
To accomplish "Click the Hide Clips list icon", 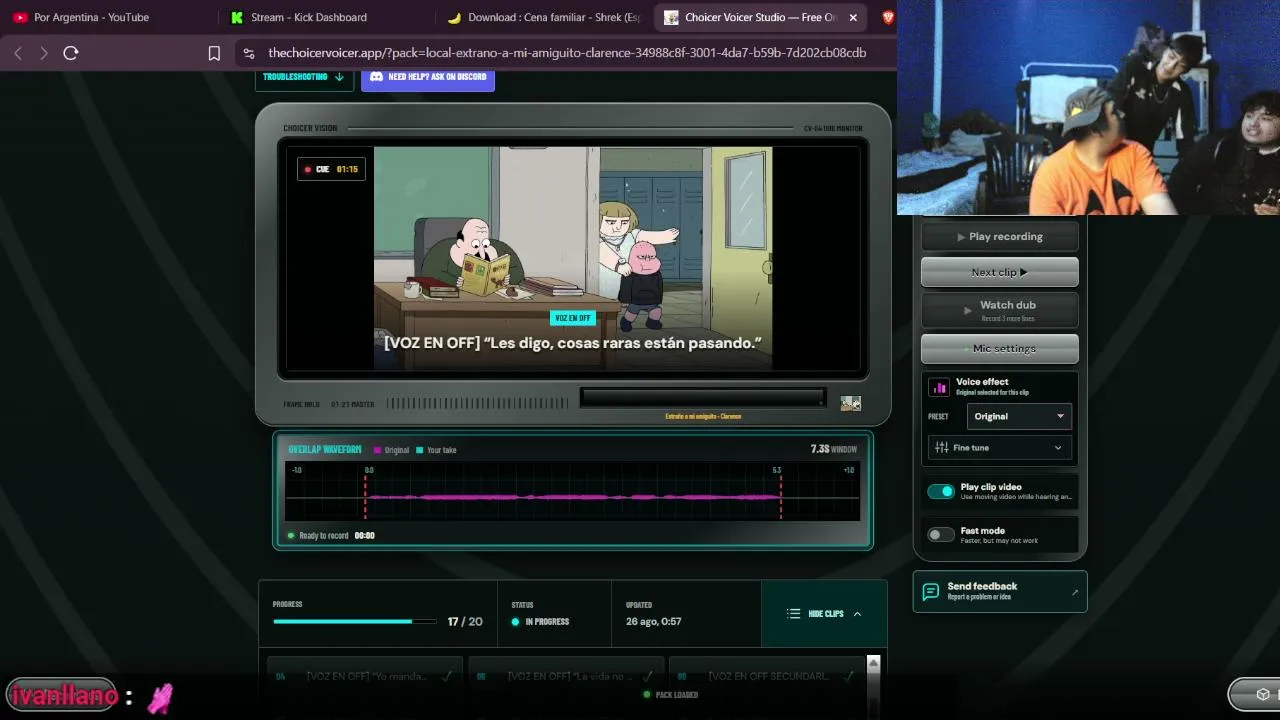I will pos(794,614).
